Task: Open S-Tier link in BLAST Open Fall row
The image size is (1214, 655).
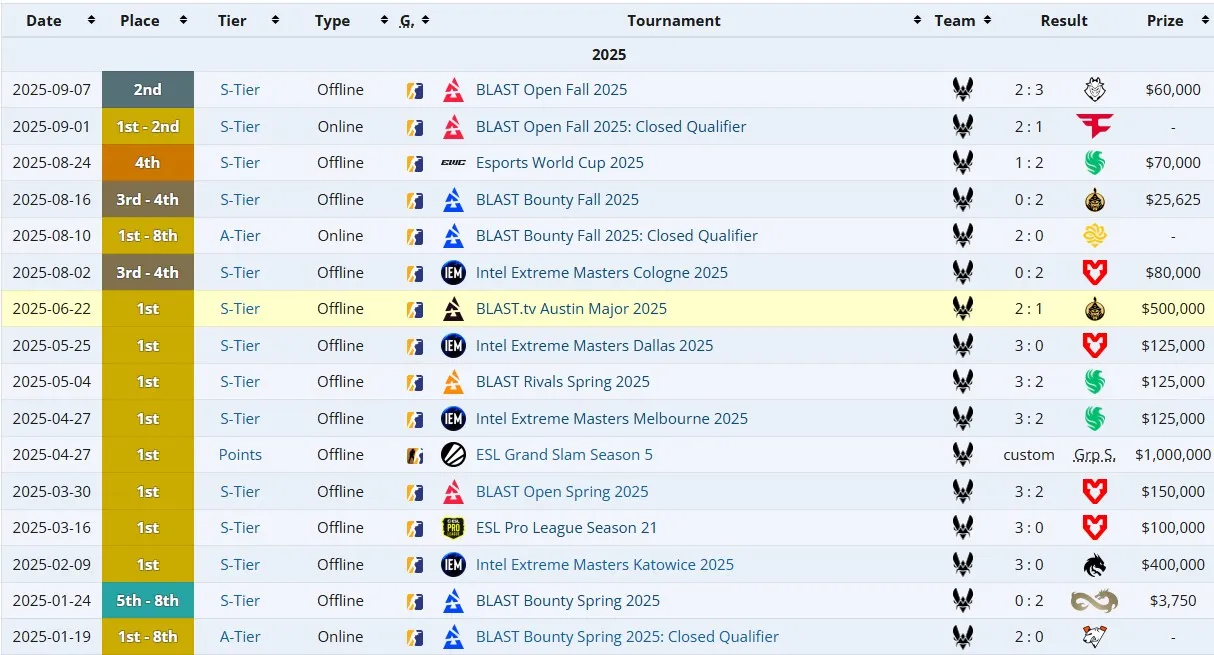Action: 240,90
